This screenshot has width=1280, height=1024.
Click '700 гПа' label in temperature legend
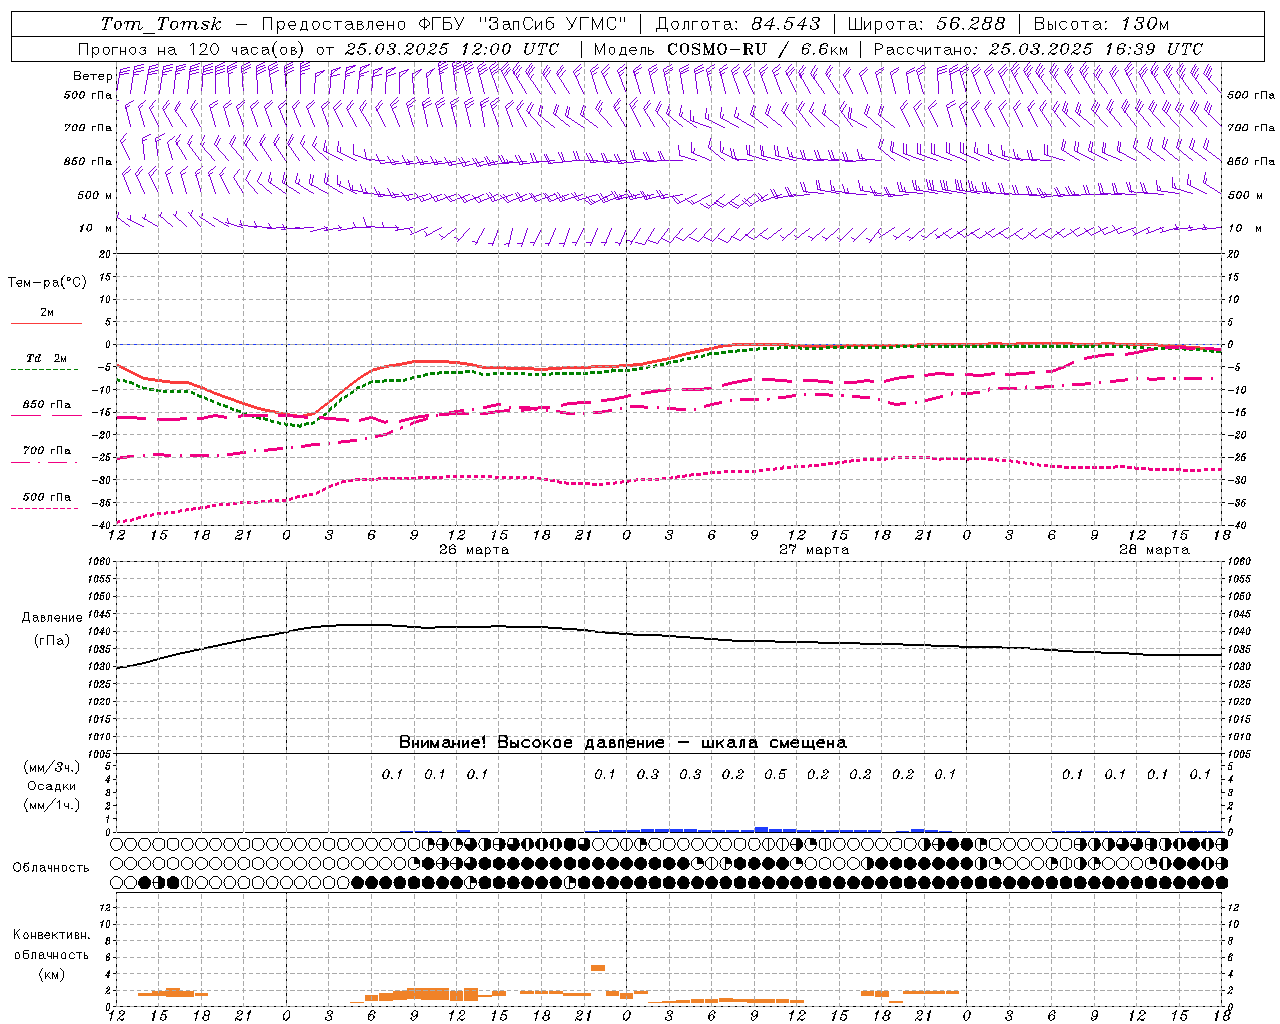click(47, 451)
